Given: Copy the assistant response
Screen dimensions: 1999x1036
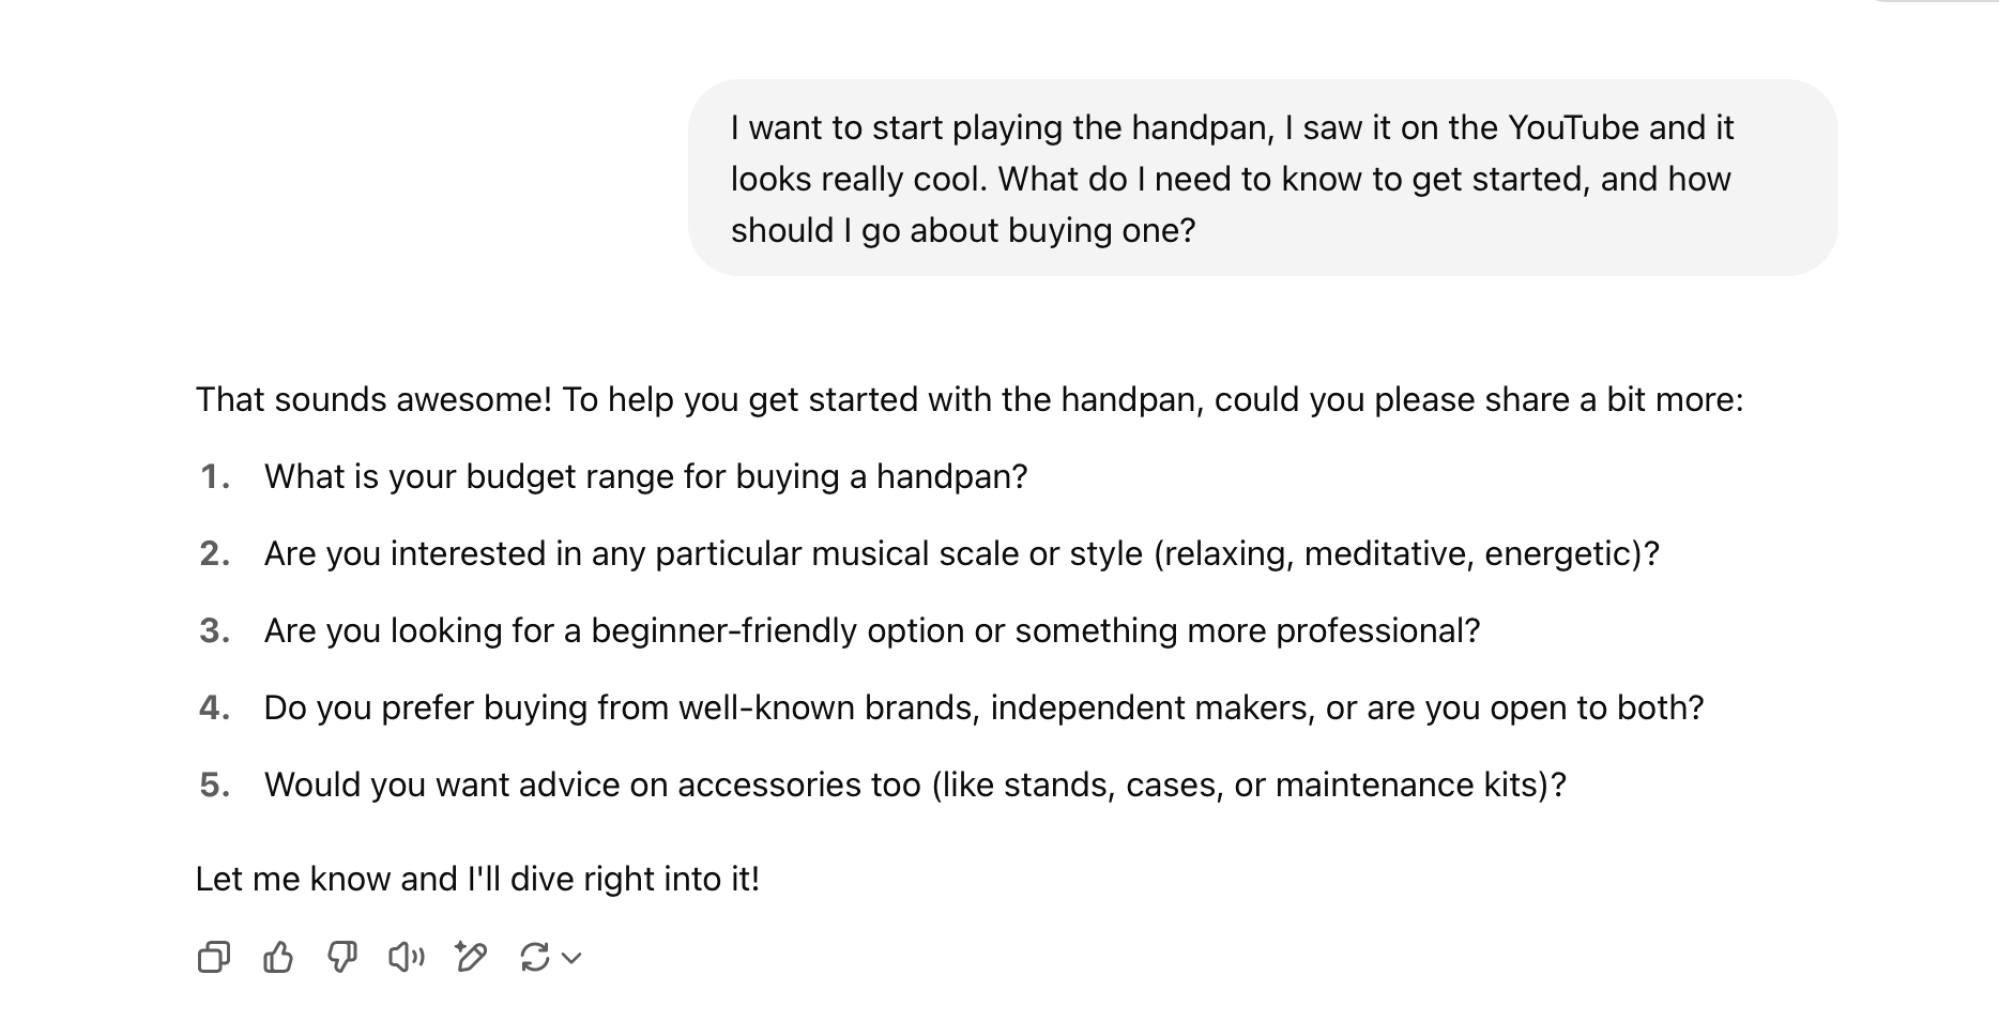Looking at the screenshot, I should pos(214,957).
